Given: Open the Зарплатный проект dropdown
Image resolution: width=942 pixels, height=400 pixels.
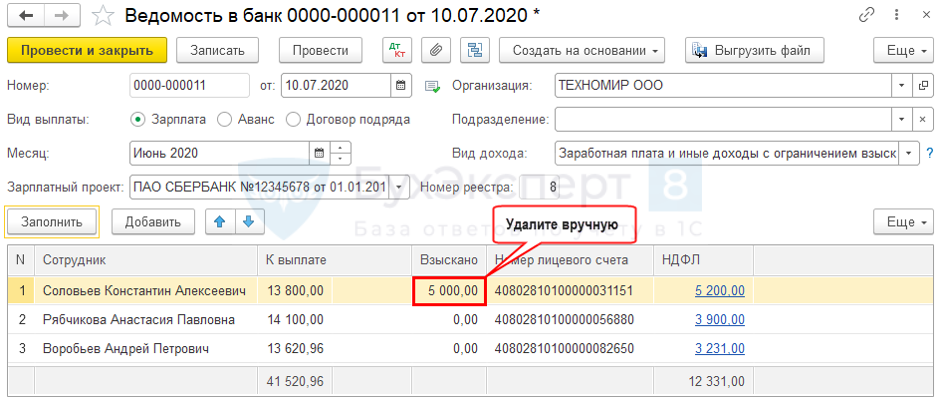Looking at the screenshot, I should 400,187.
